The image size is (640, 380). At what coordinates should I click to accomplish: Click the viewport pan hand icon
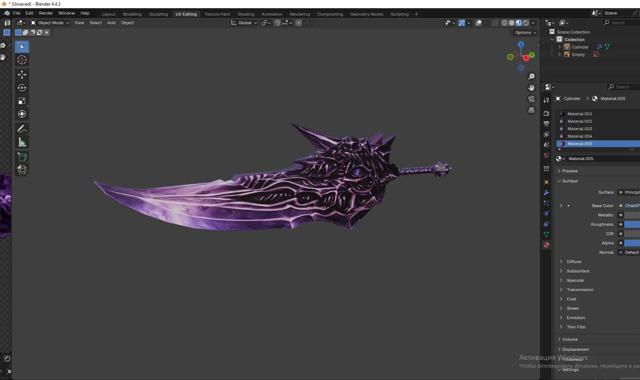pos(531,88)
